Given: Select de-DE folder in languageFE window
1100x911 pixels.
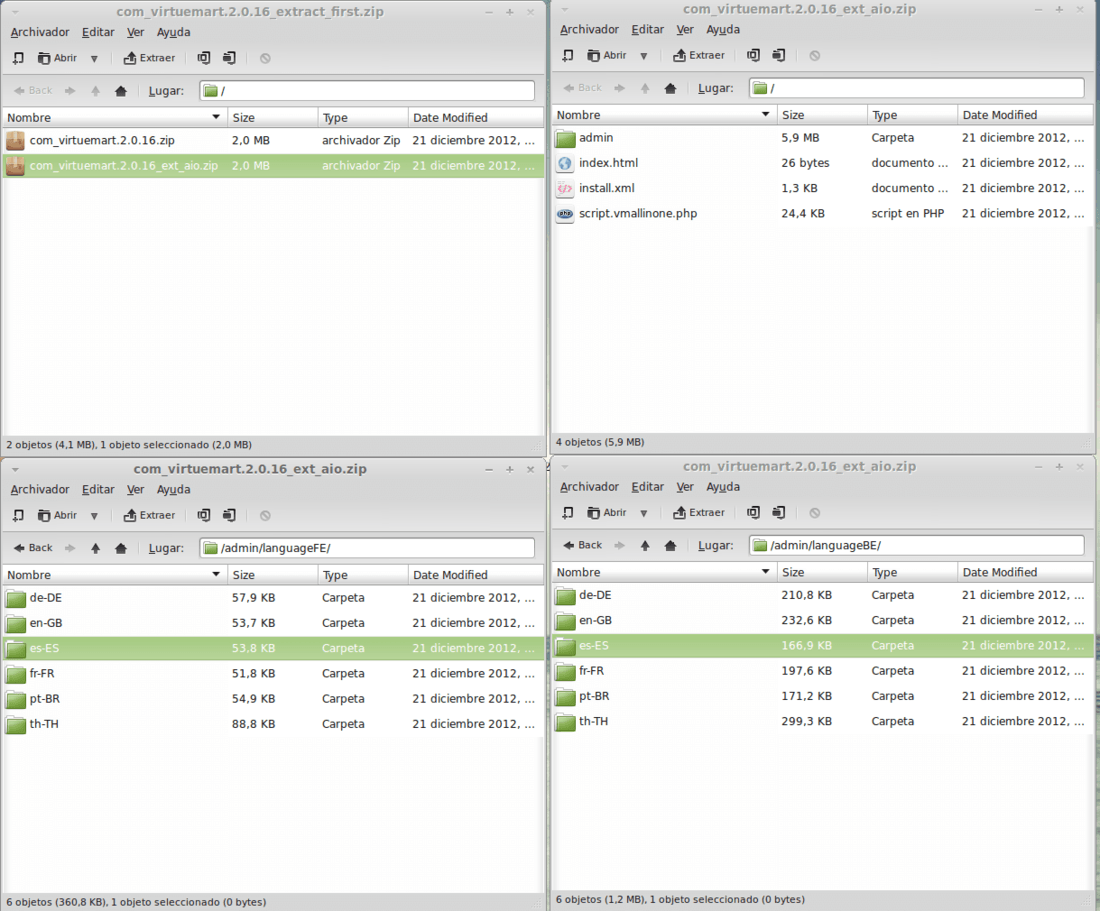Looking at the screenshot, I should [274, 598].
